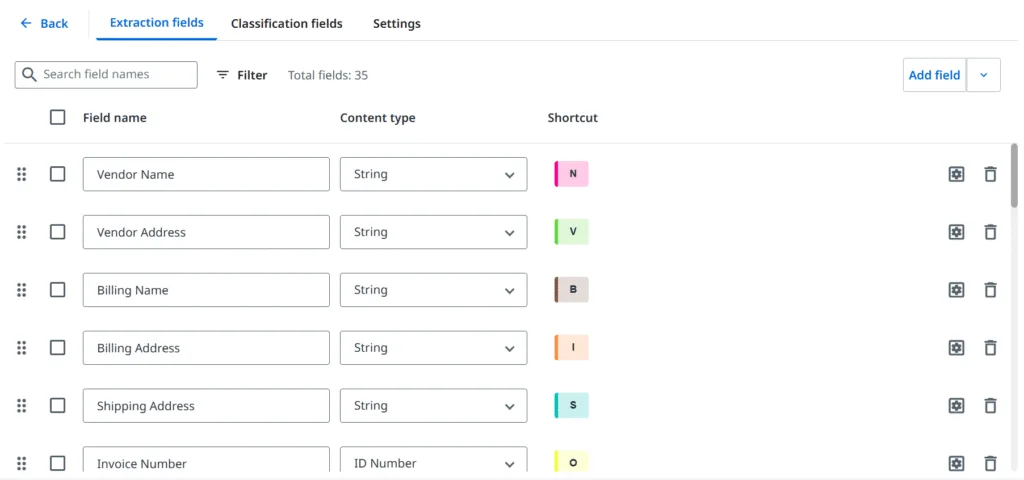This screenshot has width=1024, height=480.
Task: Switch to Classification fields tab
Action: pos(287,24)
